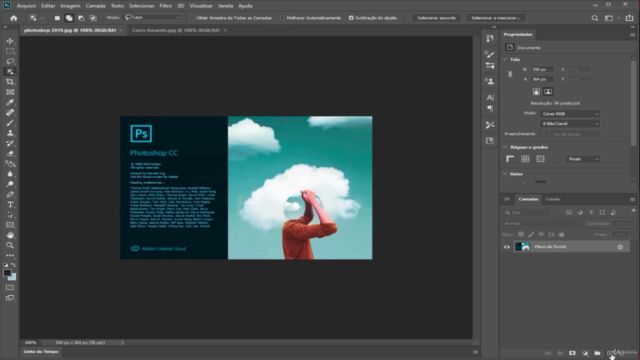Screen dimensions: 640x360
Task: Set canvas to landscape orientation
Action: (x=548, y=92)
